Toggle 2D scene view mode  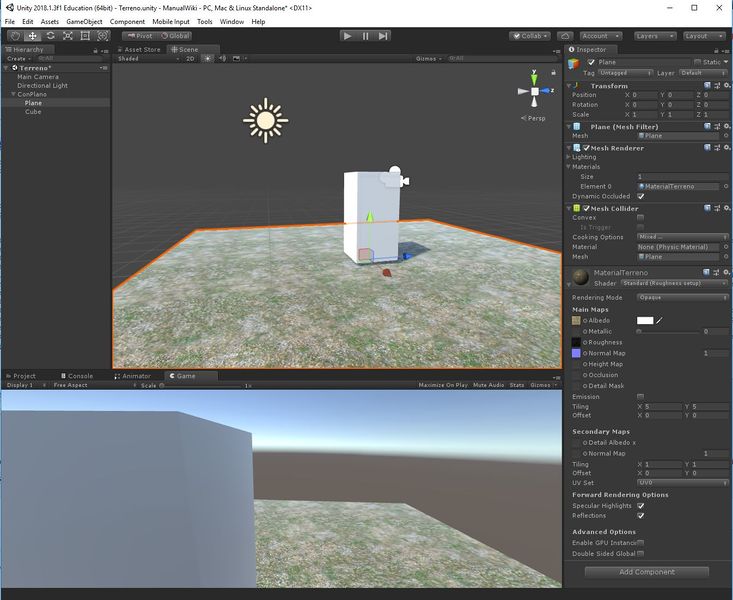pyautogui.click(x=190, y=58)
